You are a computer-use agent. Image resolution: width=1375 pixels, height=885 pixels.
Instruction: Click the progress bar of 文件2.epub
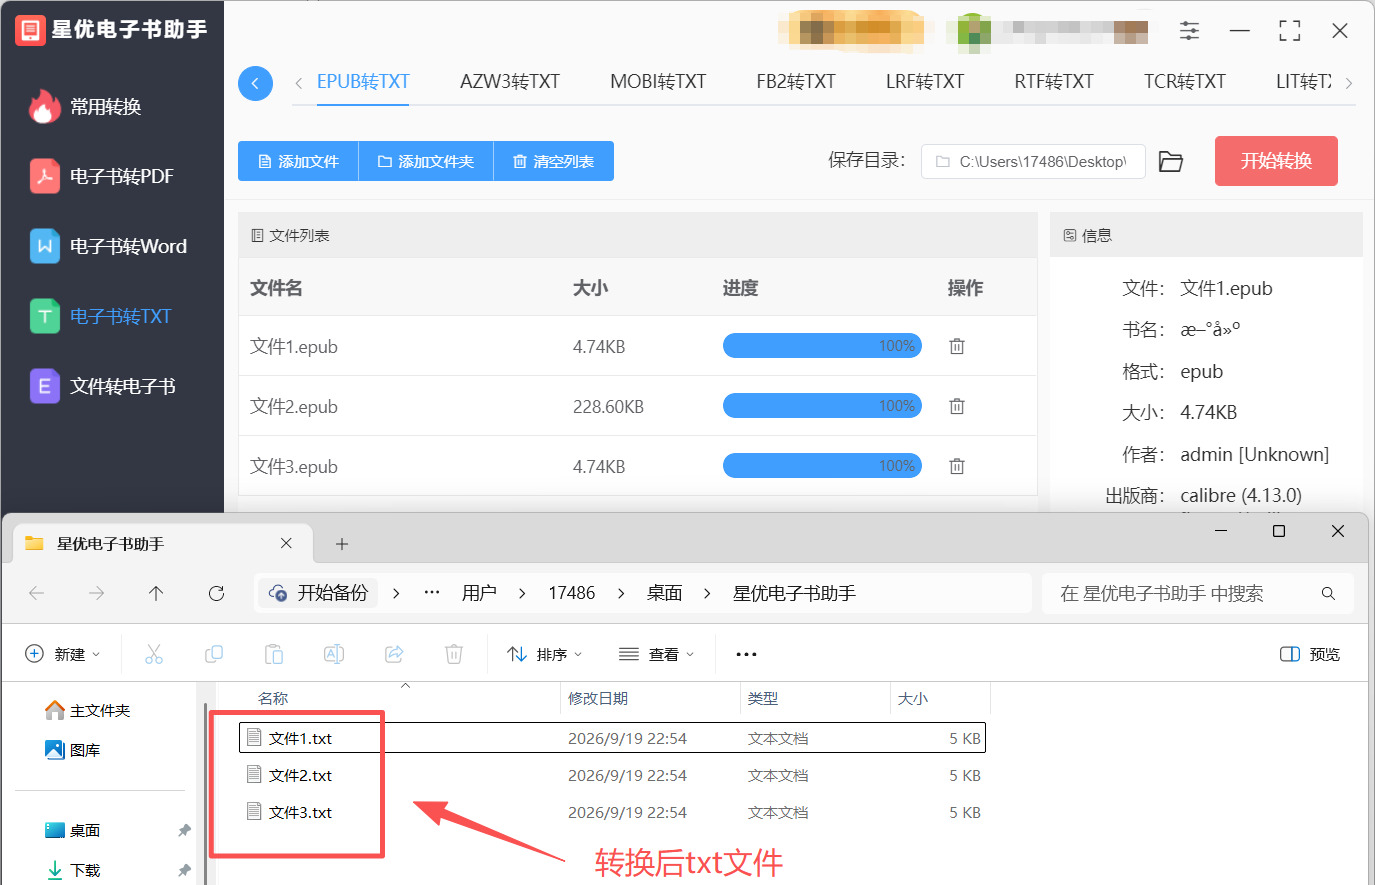tap(822, 406)
